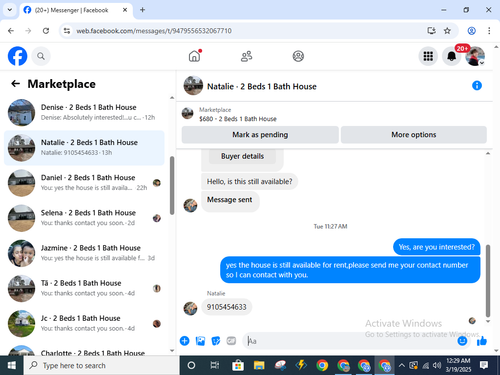
Task: Choose a GIF icon in composer
Action: (x=231, y=341)
